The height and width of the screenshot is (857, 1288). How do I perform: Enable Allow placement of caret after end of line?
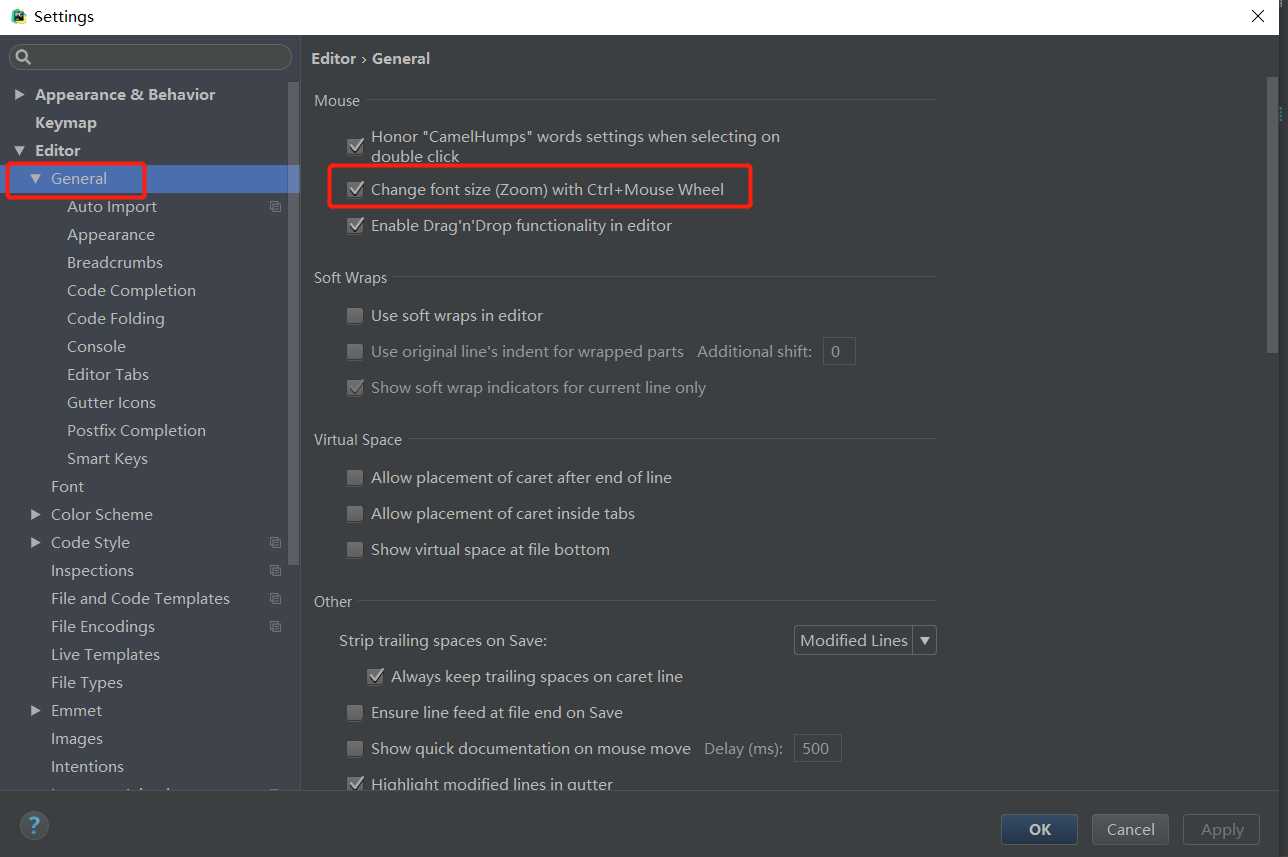click(x=355, y=478)
